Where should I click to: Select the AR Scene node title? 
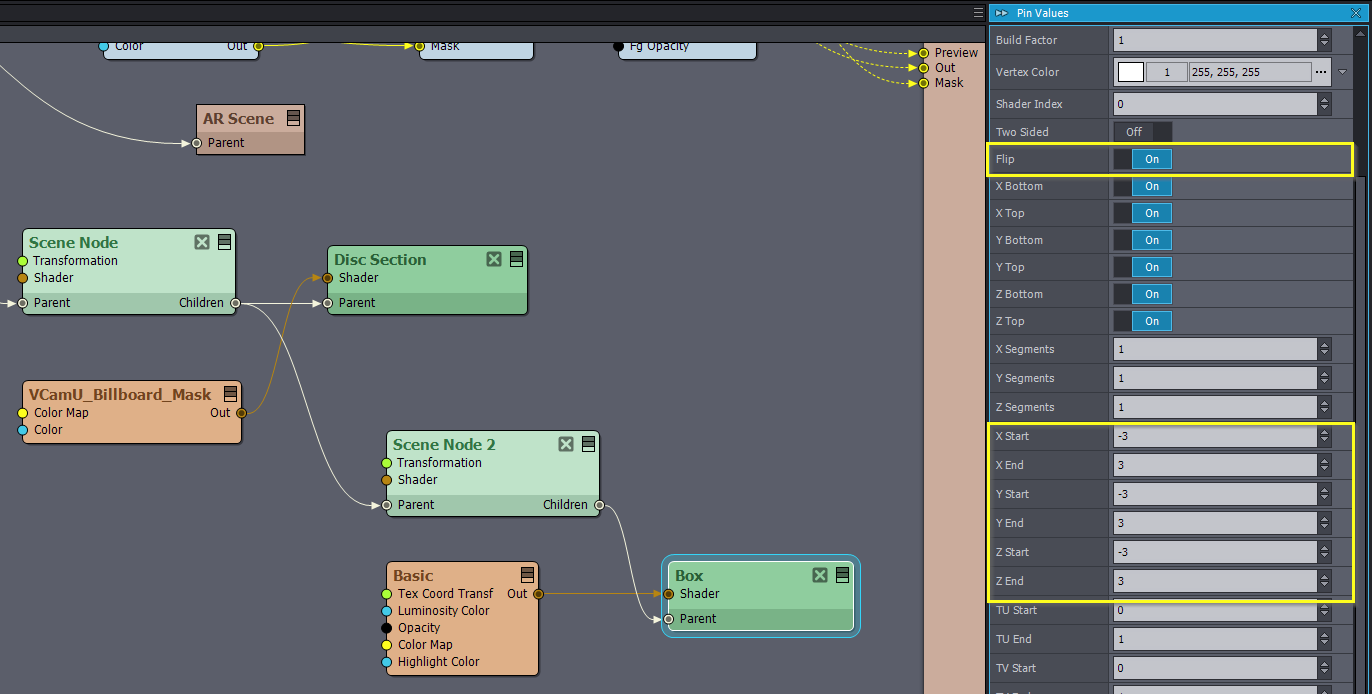tap(238, 119)
